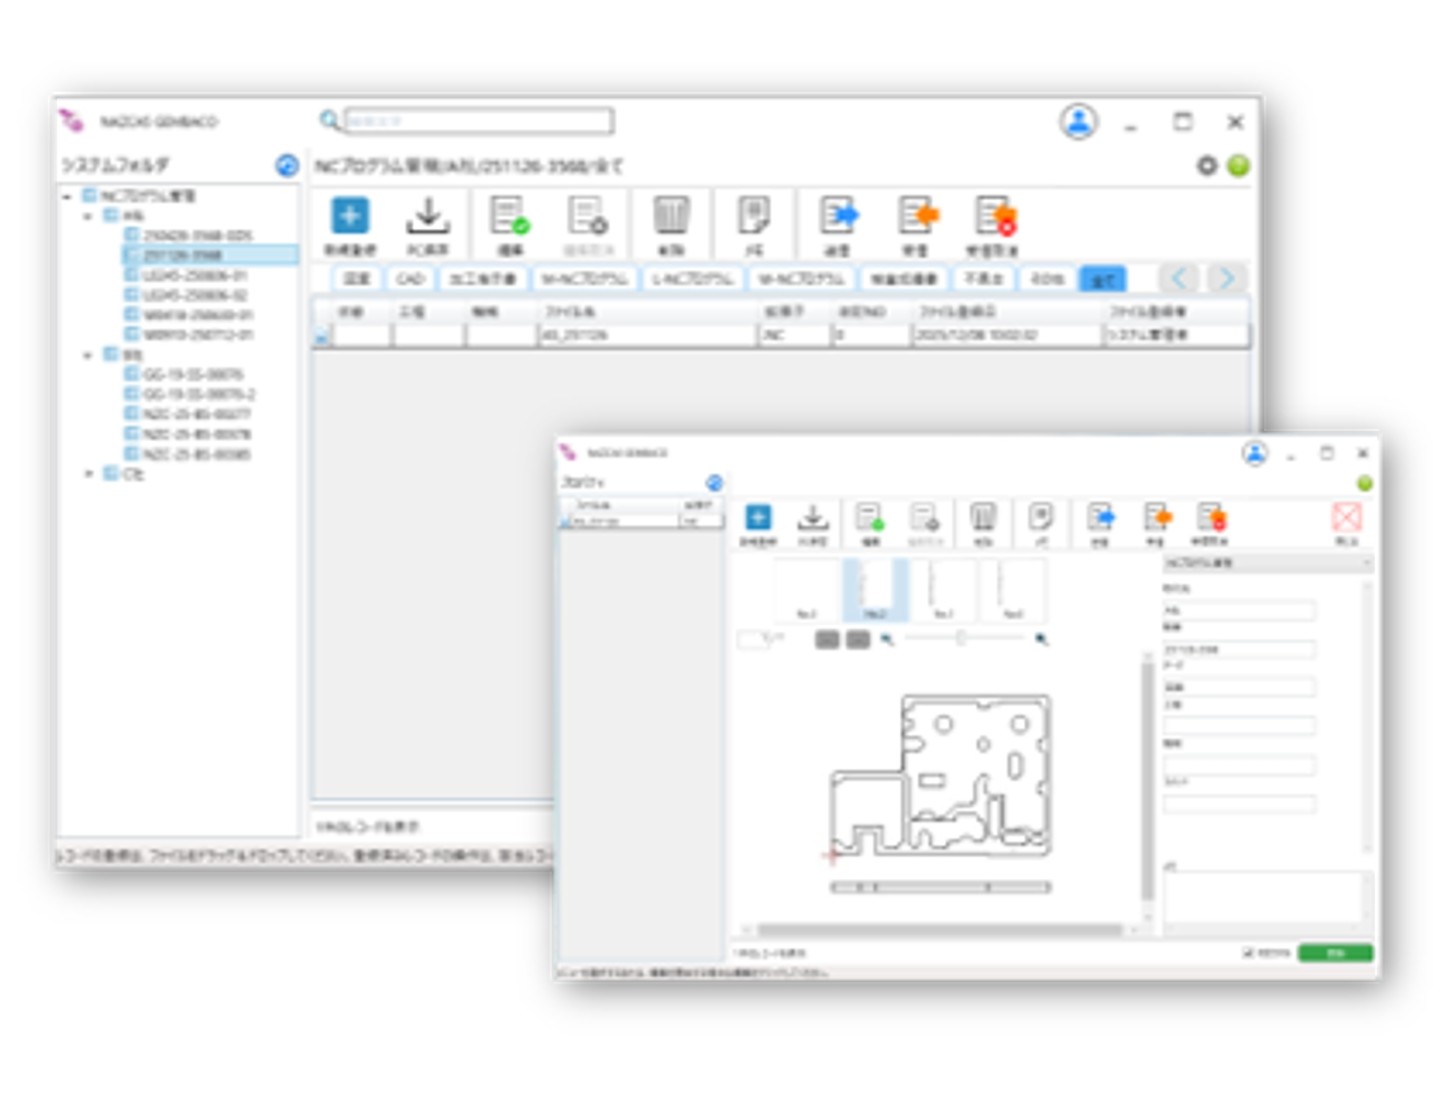This screenshot has height=1099, width=1446.
Task: Click the preview zoom slider handle
Action: coord(960,638)
